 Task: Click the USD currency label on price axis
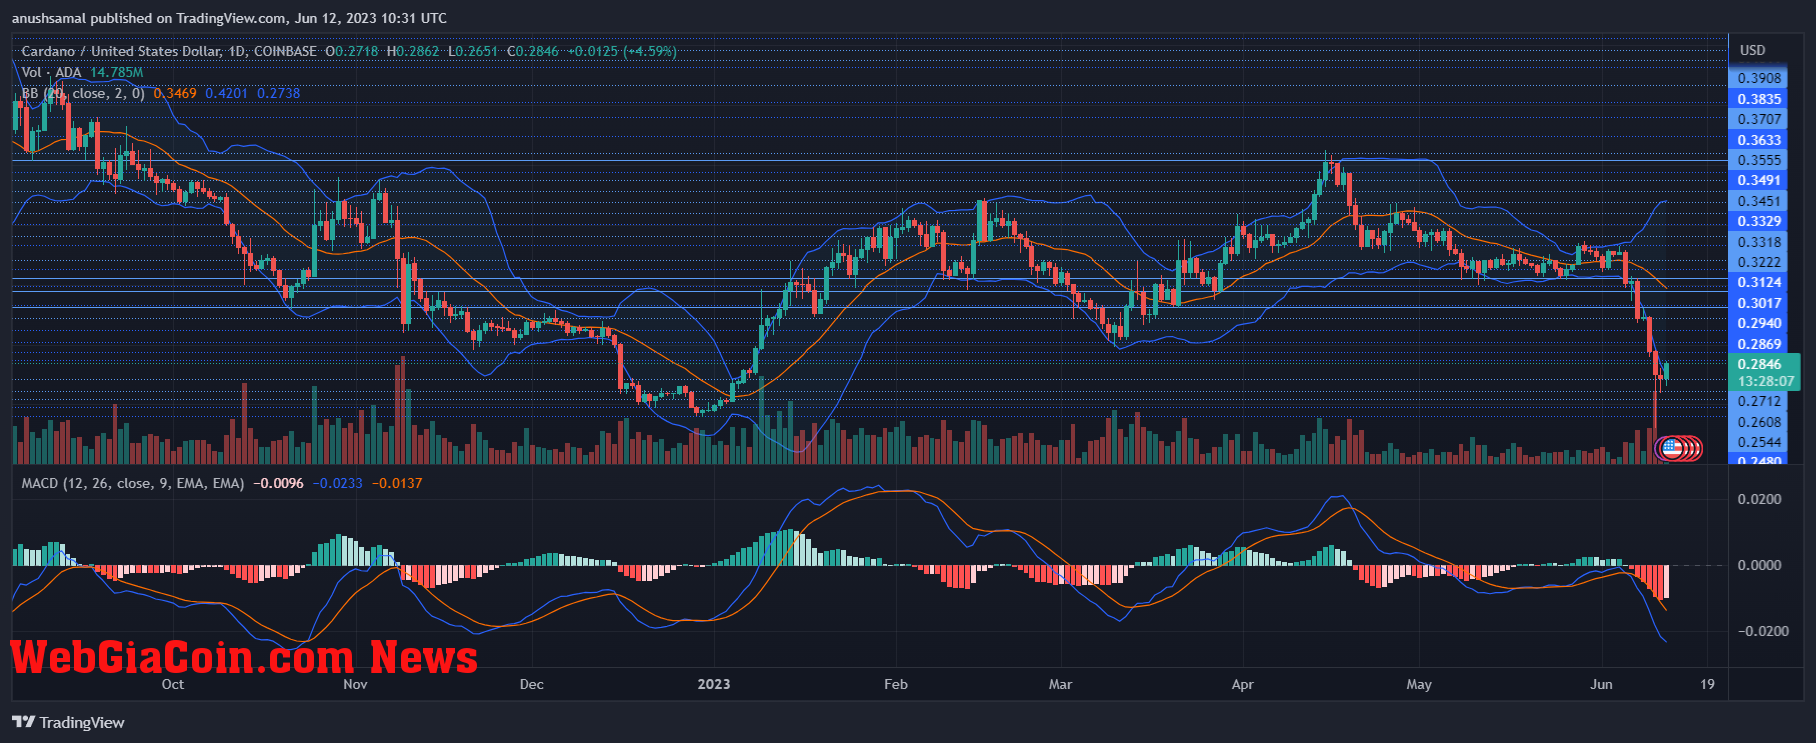1752,50
